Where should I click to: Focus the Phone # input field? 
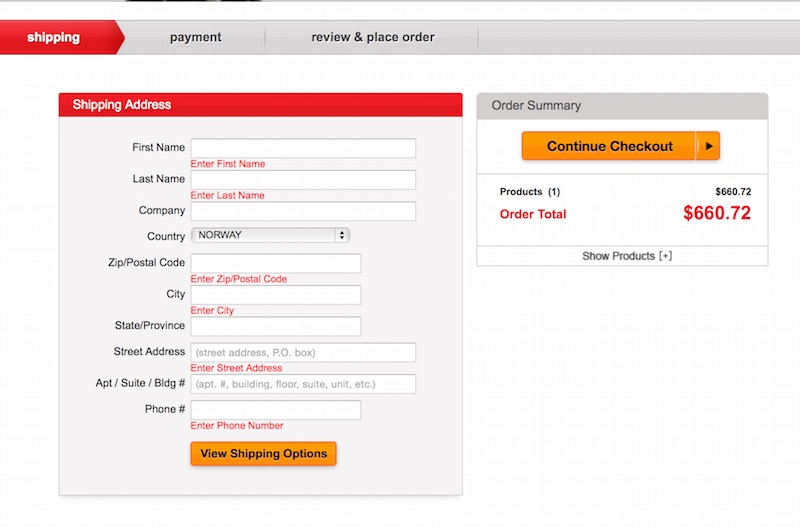276,410
